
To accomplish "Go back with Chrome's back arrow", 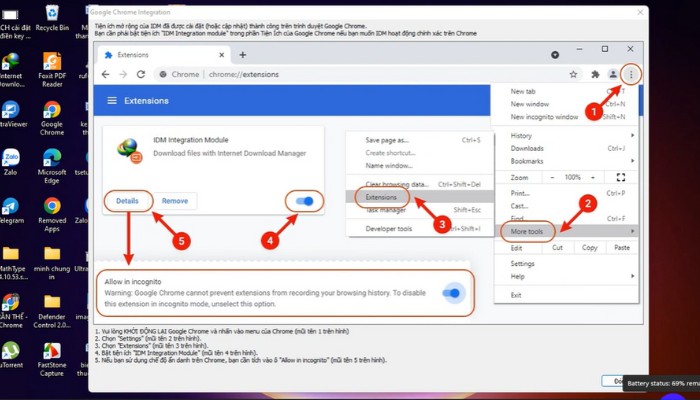I will point(105,74).
